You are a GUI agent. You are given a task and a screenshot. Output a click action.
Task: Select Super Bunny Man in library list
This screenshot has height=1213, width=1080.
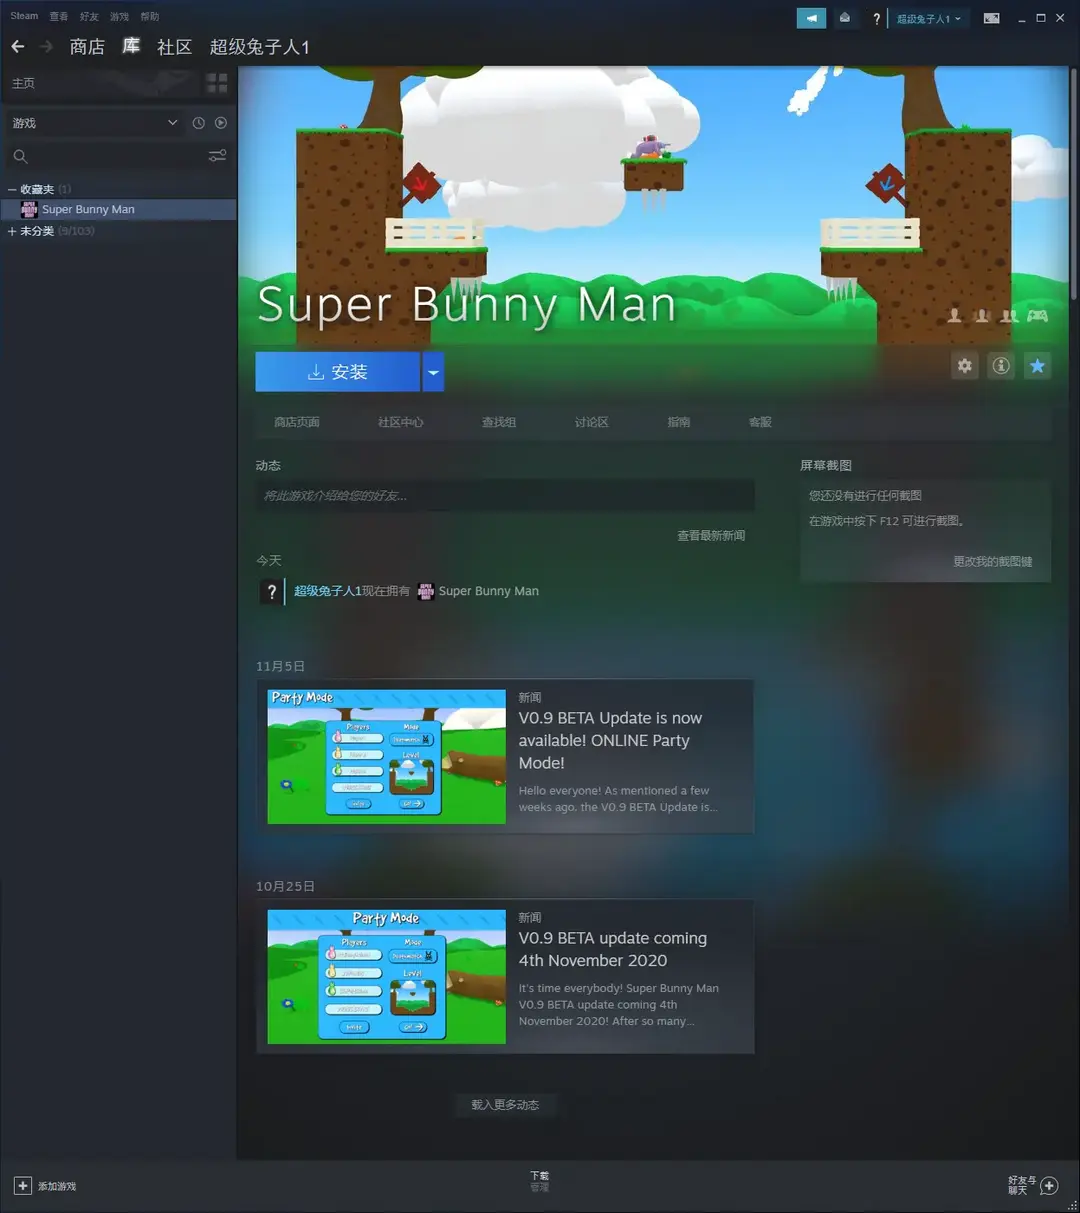118,209
